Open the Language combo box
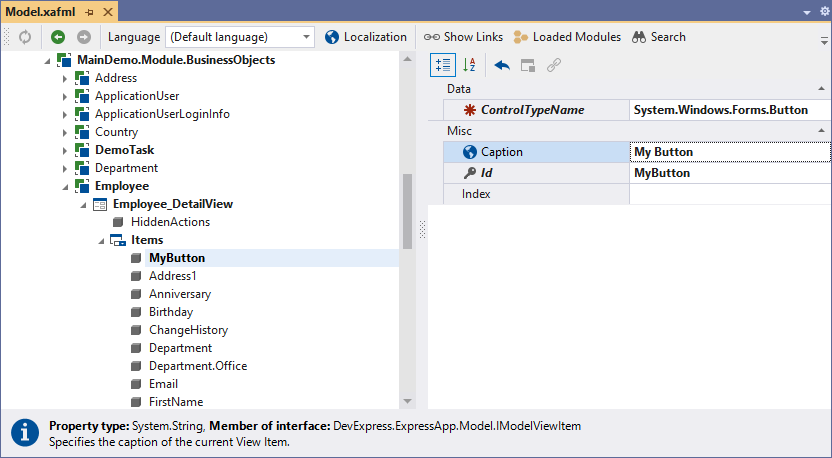 (x=240, y=37)
